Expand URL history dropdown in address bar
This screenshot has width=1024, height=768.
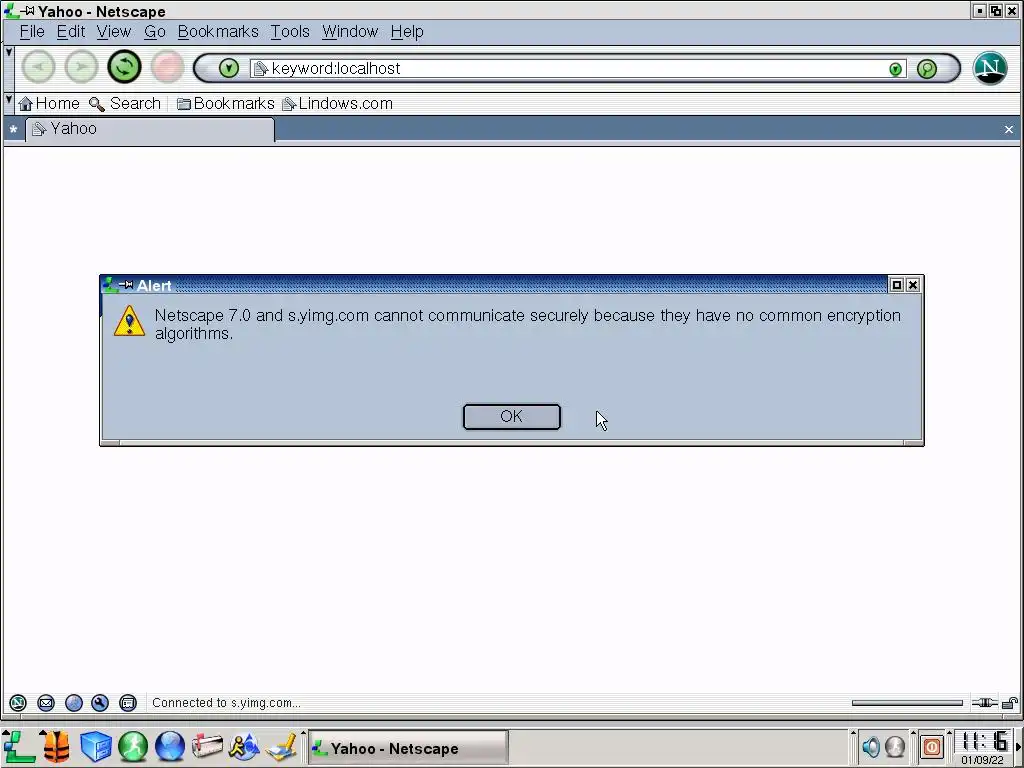pos(895,69)
